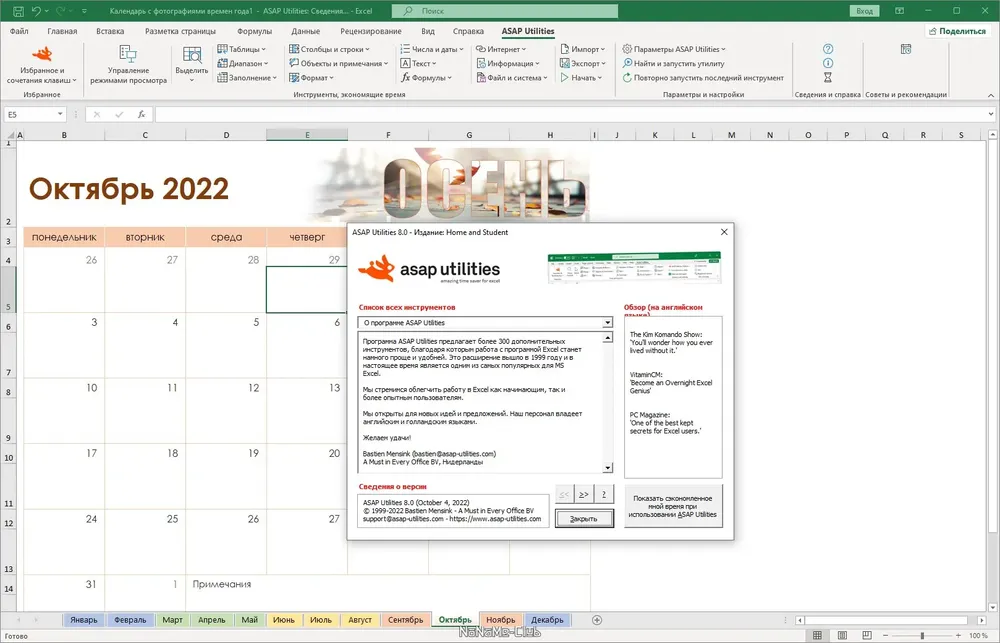Open the help question mark icon in ribbon
1000x643 pixels.
click(x=828, y=49)
